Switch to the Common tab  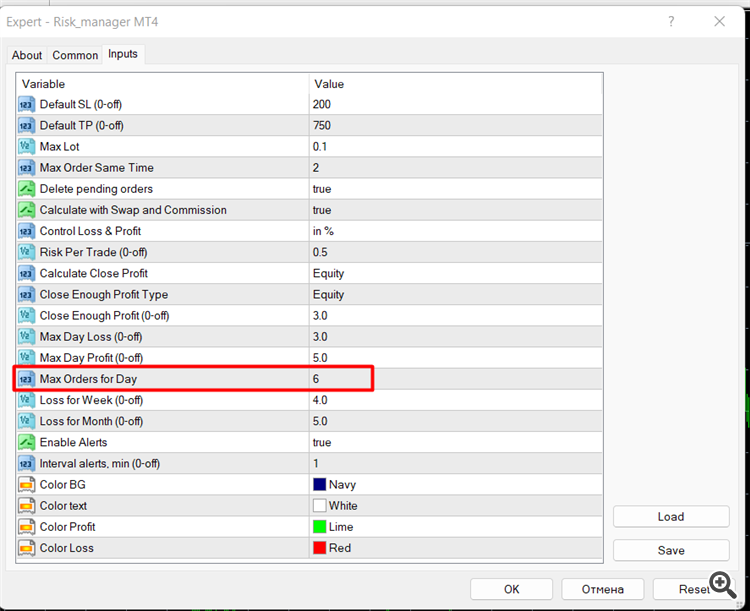(75, 56)
